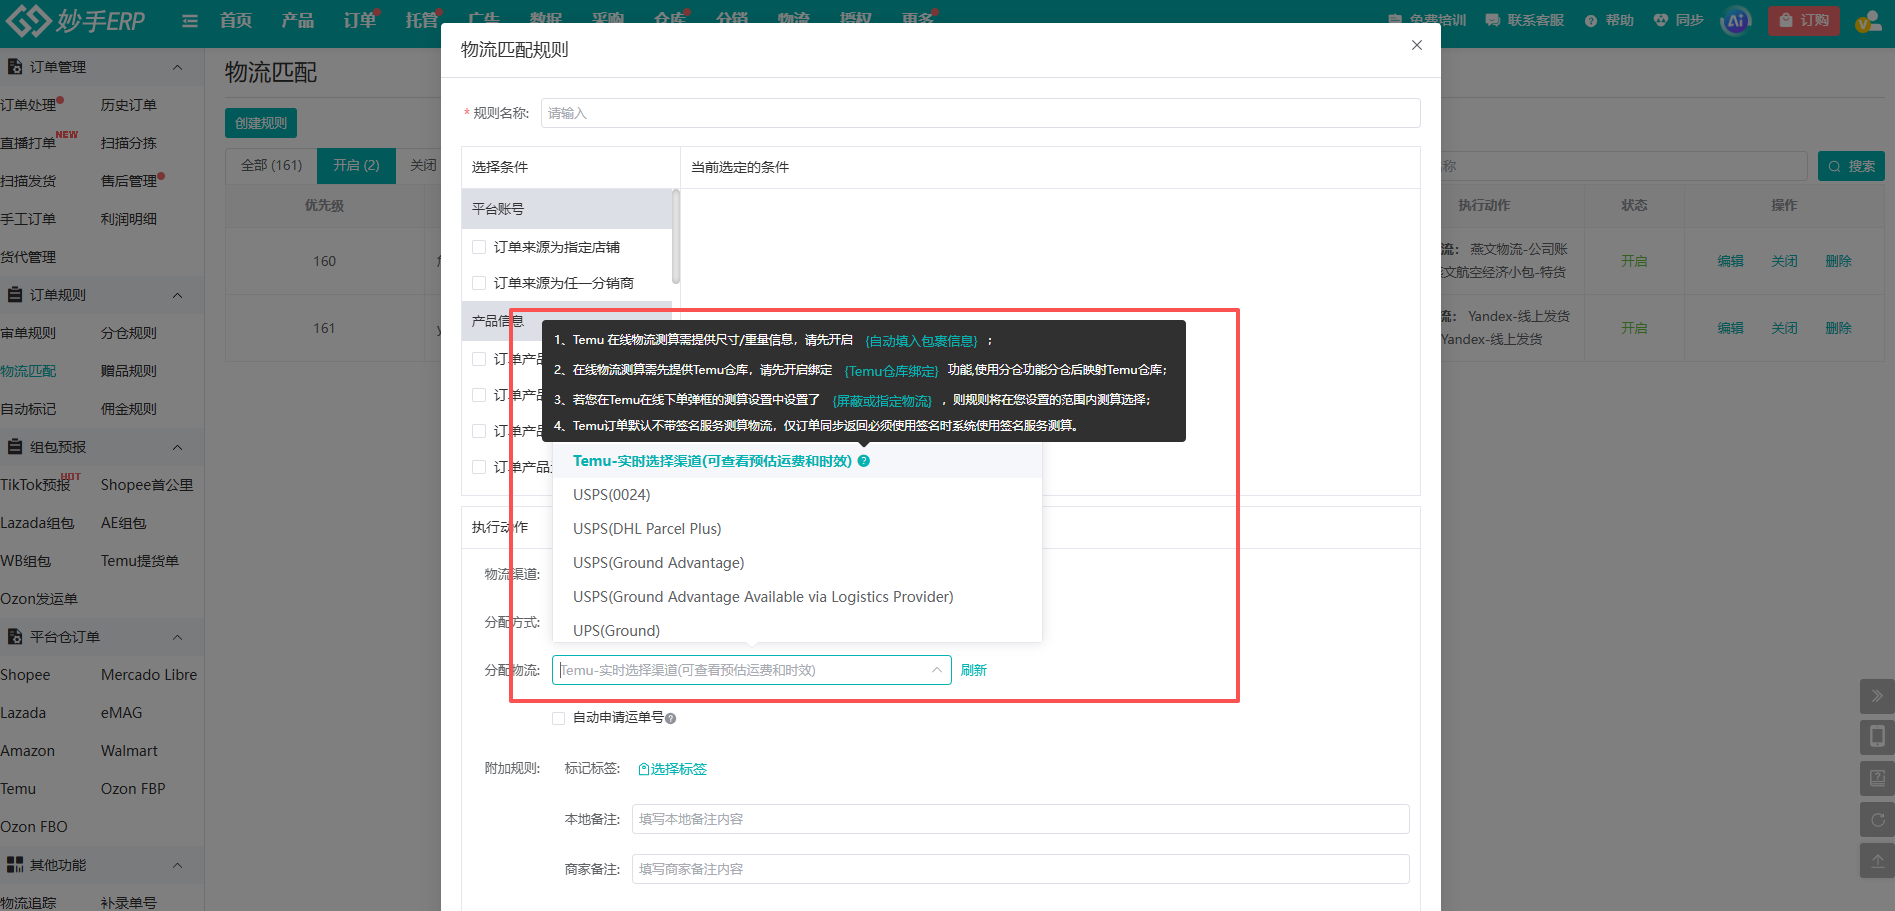1895x911 pixels.
Task: Collapse the 订单管理 sidebar section
Action: pos(178,67)
